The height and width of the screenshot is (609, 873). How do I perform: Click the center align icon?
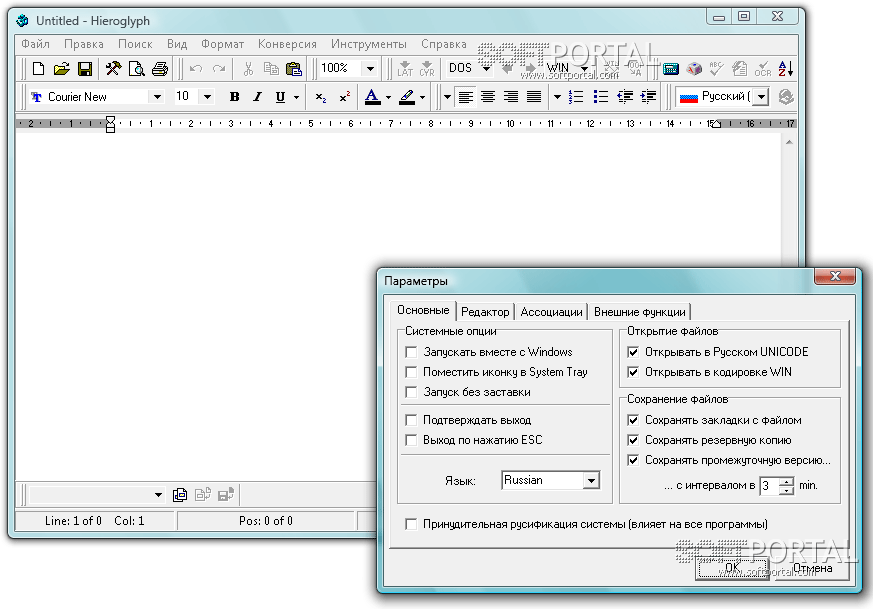488,97
